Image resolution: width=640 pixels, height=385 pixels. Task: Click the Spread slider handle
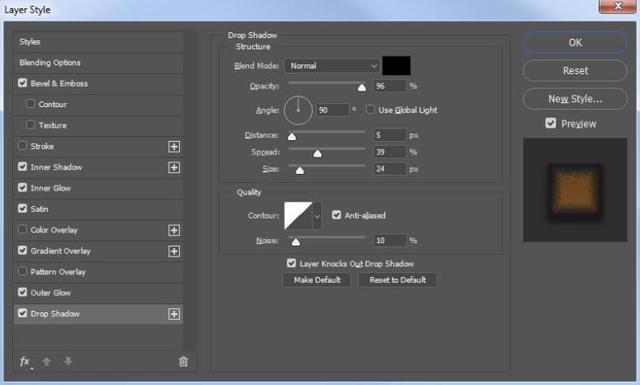click(318, 154)
